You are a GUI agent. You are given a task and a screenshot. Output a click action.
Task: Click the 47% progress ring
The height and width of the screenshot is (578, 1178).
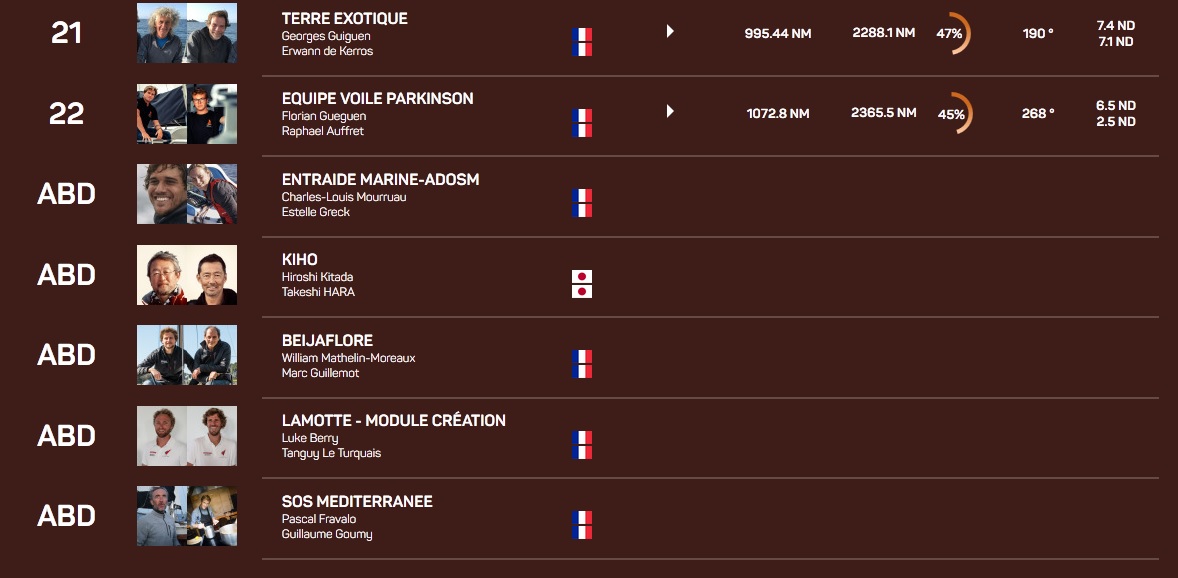pos(952,33)
